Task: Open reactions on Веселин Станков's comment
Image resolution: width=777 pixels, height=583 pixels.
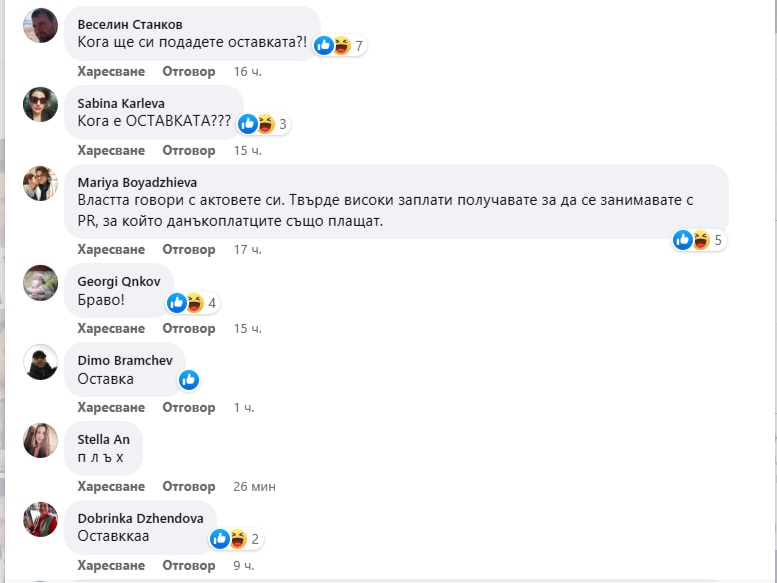Action: (x=339, y=46)
